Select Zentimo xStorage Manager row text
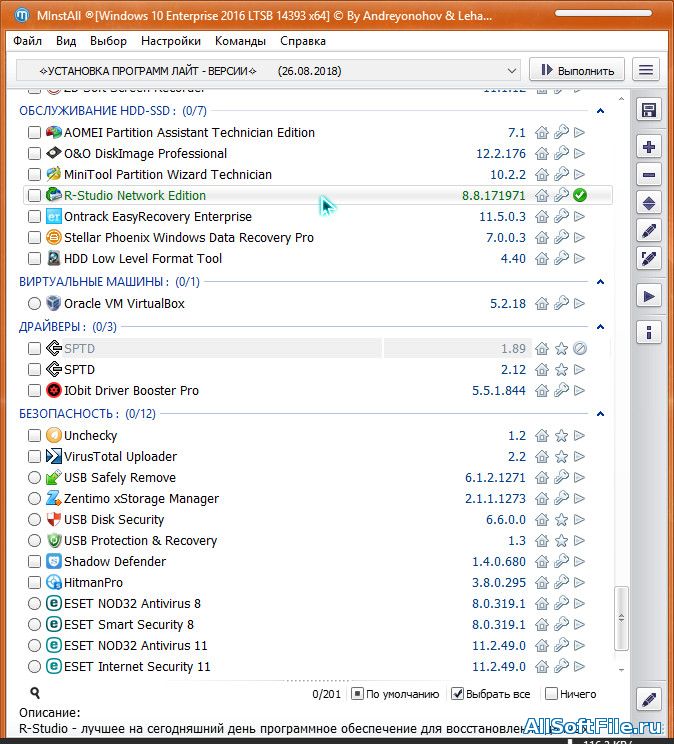 click(141, 499)
